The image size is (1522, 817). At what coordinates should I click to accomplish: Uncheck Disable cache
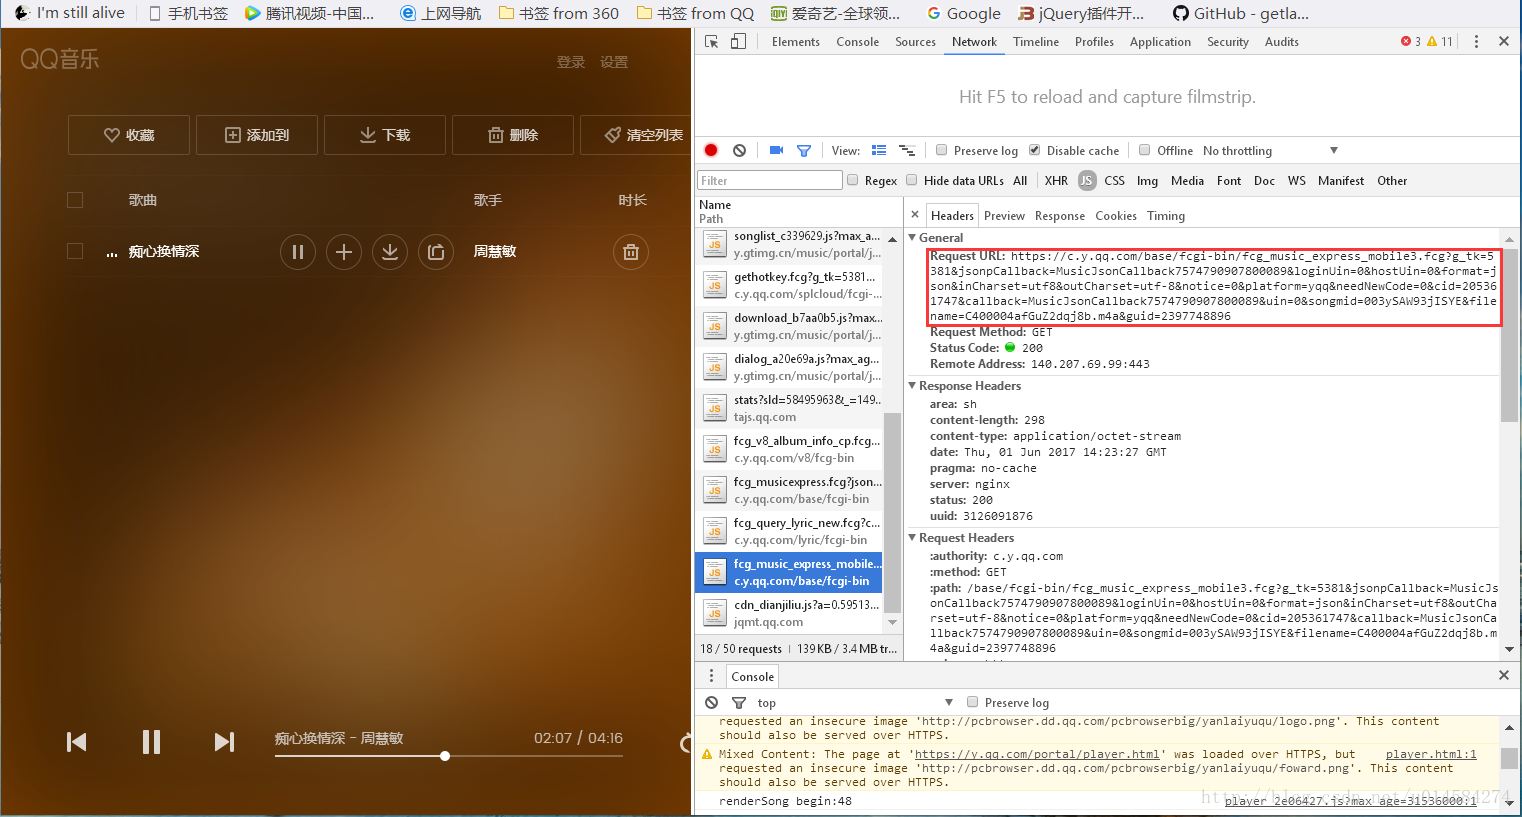1034,150
